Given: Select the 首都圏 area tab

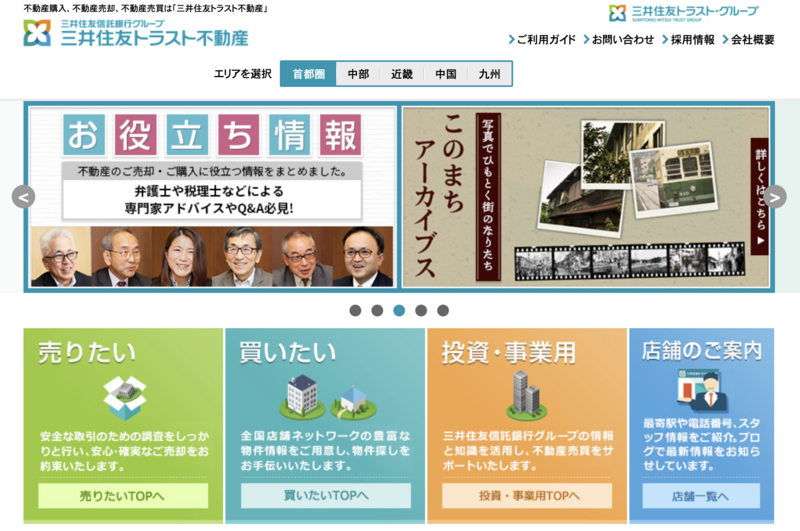Looking at the screenshot, I should (x=308, y=74).
